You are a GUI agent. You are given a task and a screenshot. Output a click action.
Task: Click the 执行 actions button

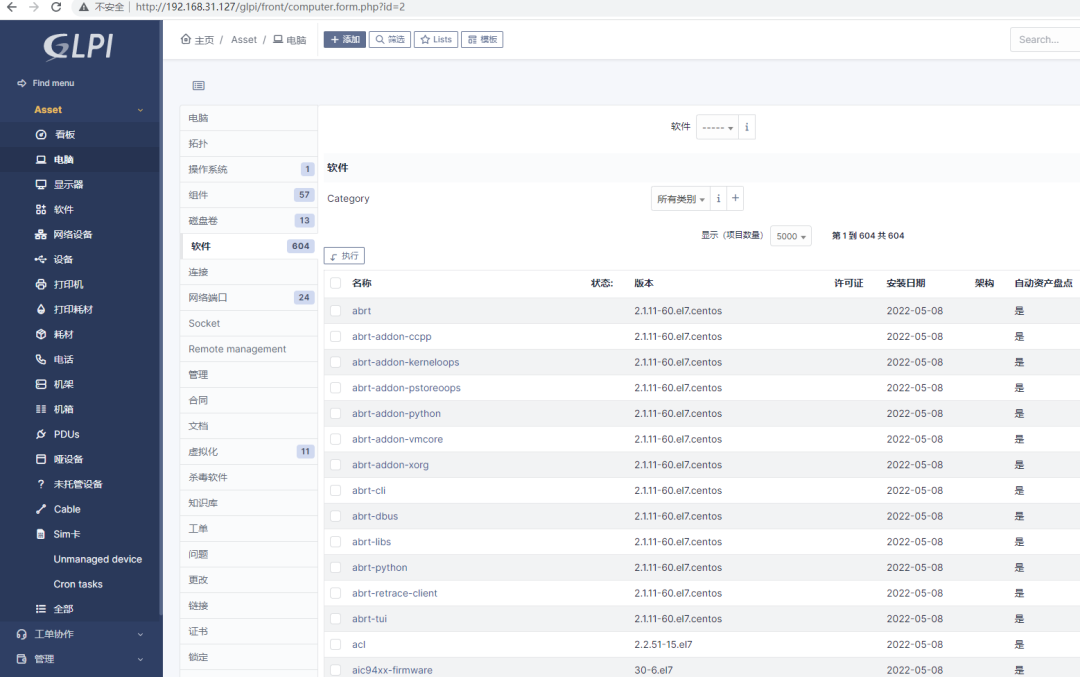click(x=344, y=256)
